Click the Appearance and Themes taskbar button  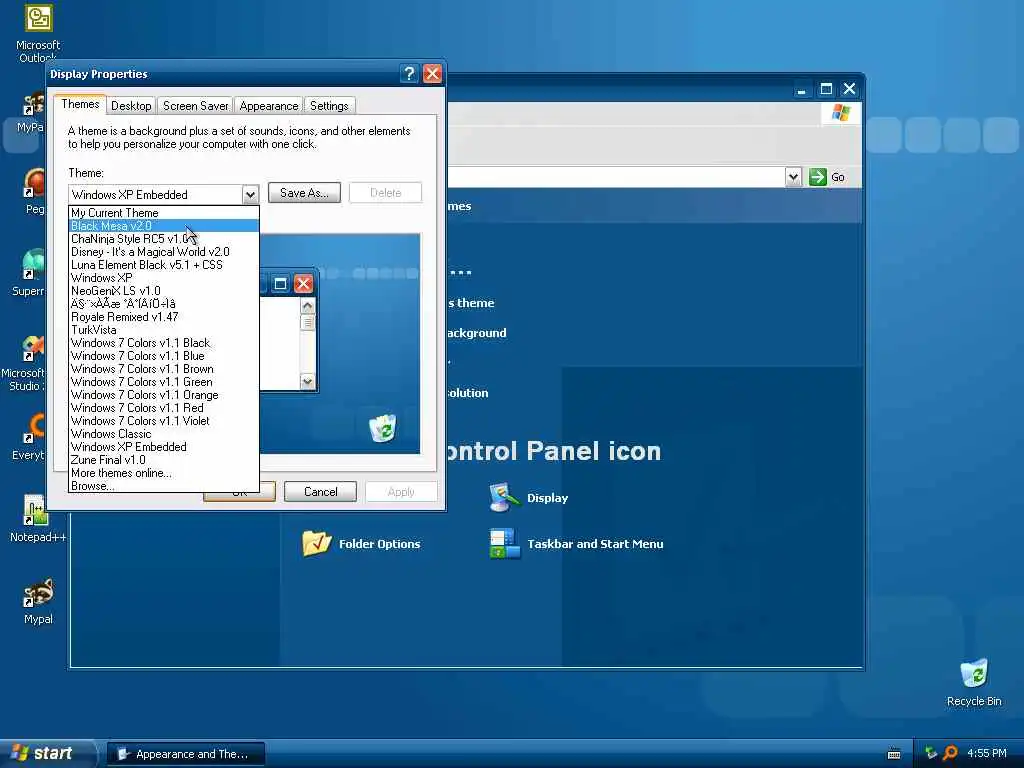click(x=185, y=754)
